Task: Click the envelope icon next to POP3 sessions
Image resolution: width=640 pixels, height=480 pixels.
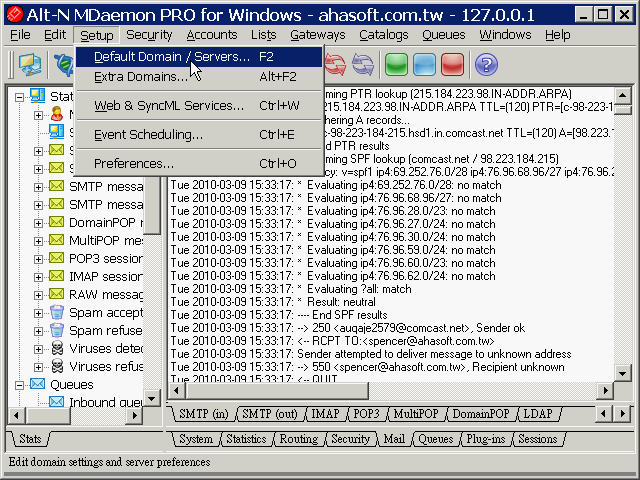Action: [x=56, y=258]
